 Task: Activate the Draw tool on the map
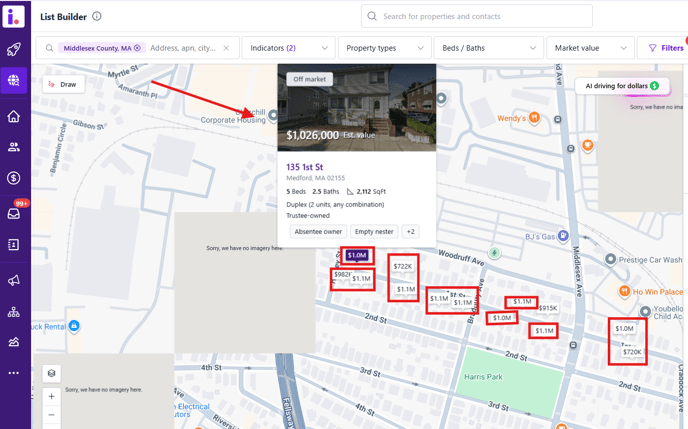(x=63, y=85)
